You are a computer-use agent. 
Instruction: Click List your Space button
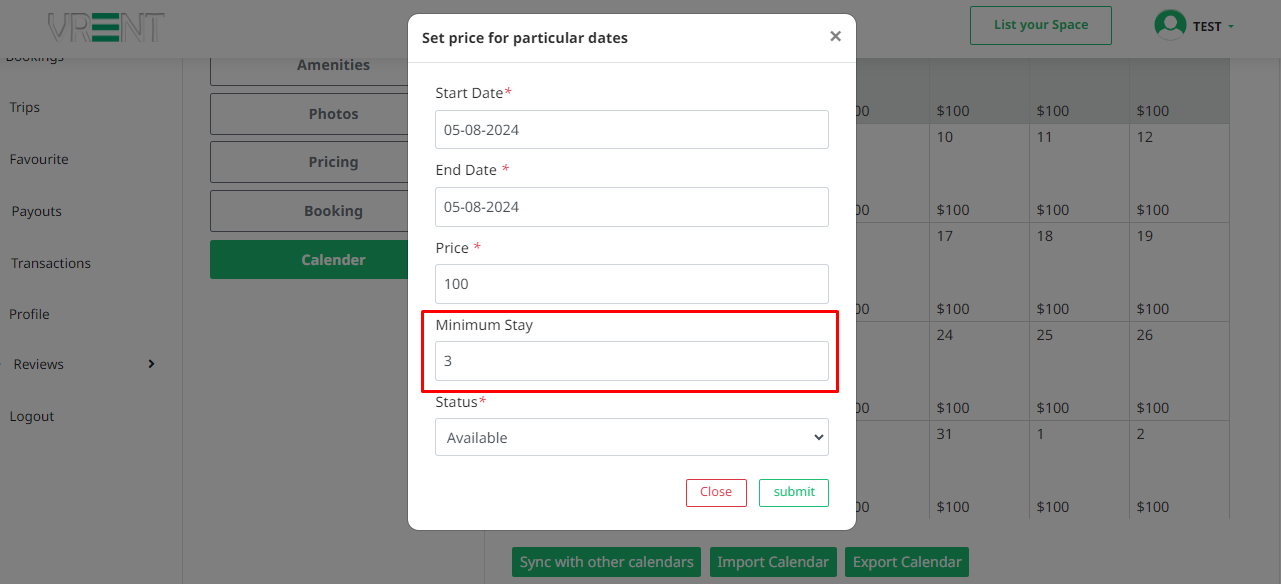point(1040,25)
